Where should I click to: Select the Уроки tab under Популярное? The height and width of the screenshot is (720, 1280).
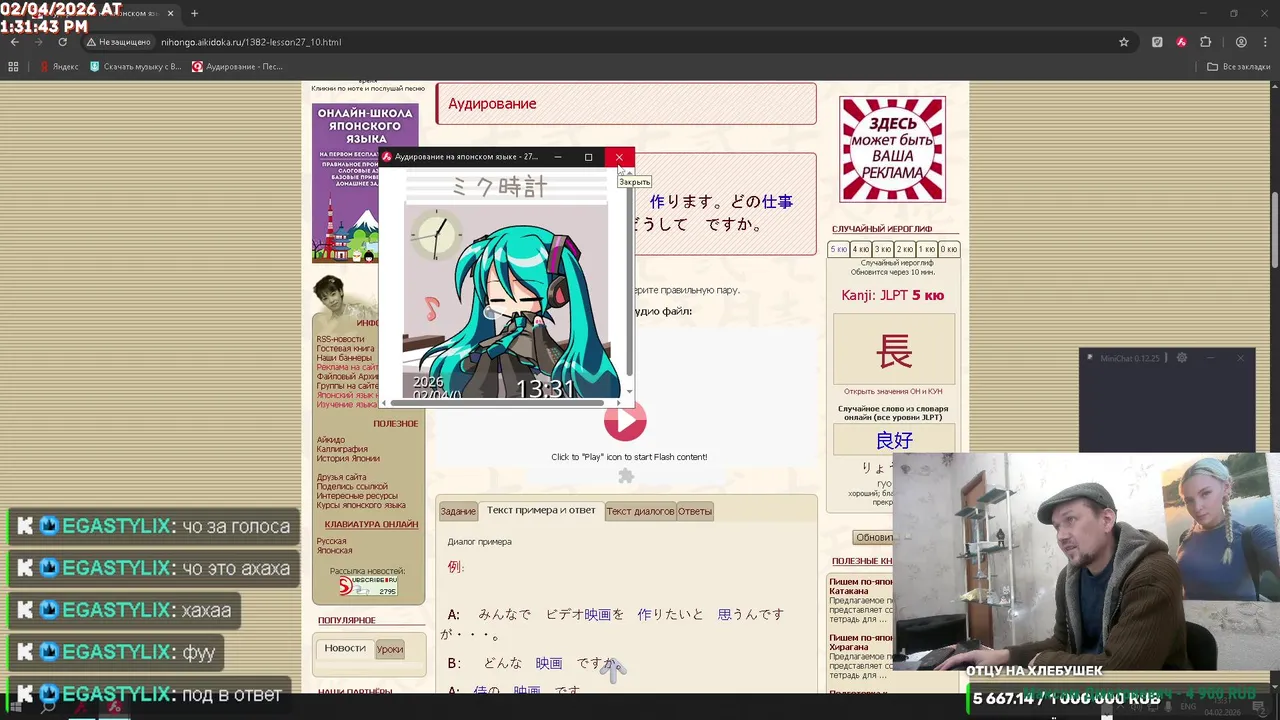[390, 649]
